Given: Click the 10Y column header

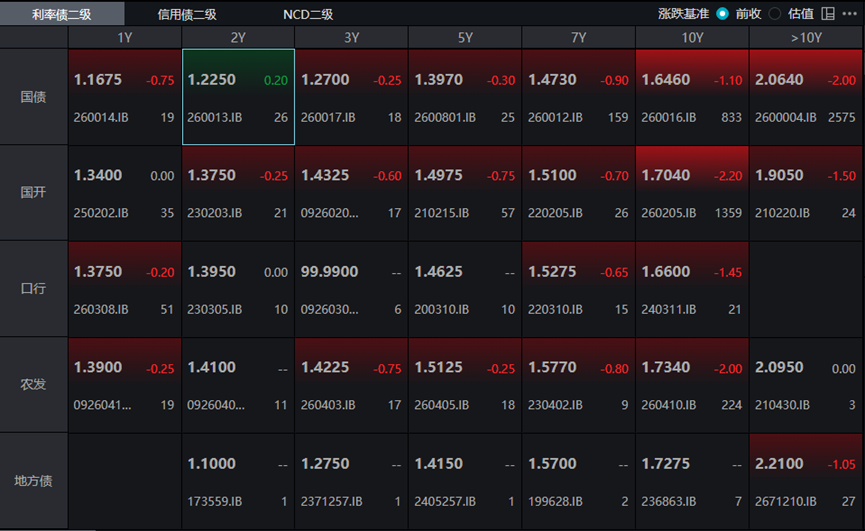Looking at the screenshot, I should pos(692,37).
